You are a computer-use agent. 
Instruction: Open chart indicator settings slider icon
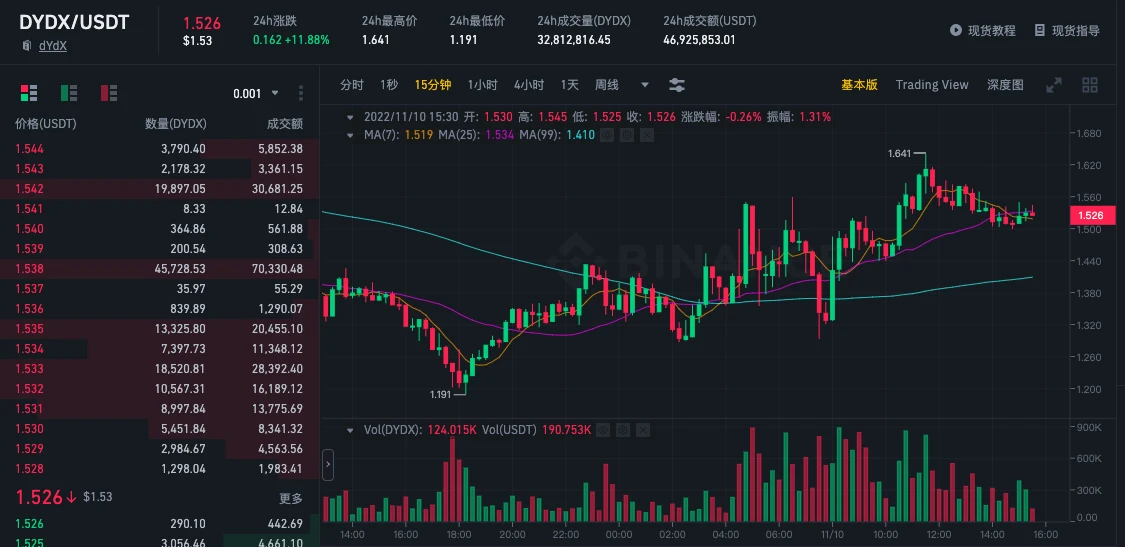677,85
